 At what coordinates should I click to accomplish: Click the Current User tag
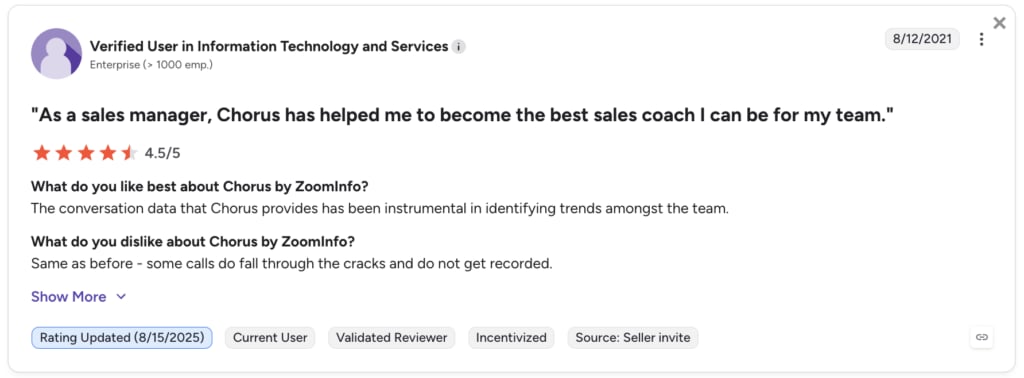tap(270, 338)
